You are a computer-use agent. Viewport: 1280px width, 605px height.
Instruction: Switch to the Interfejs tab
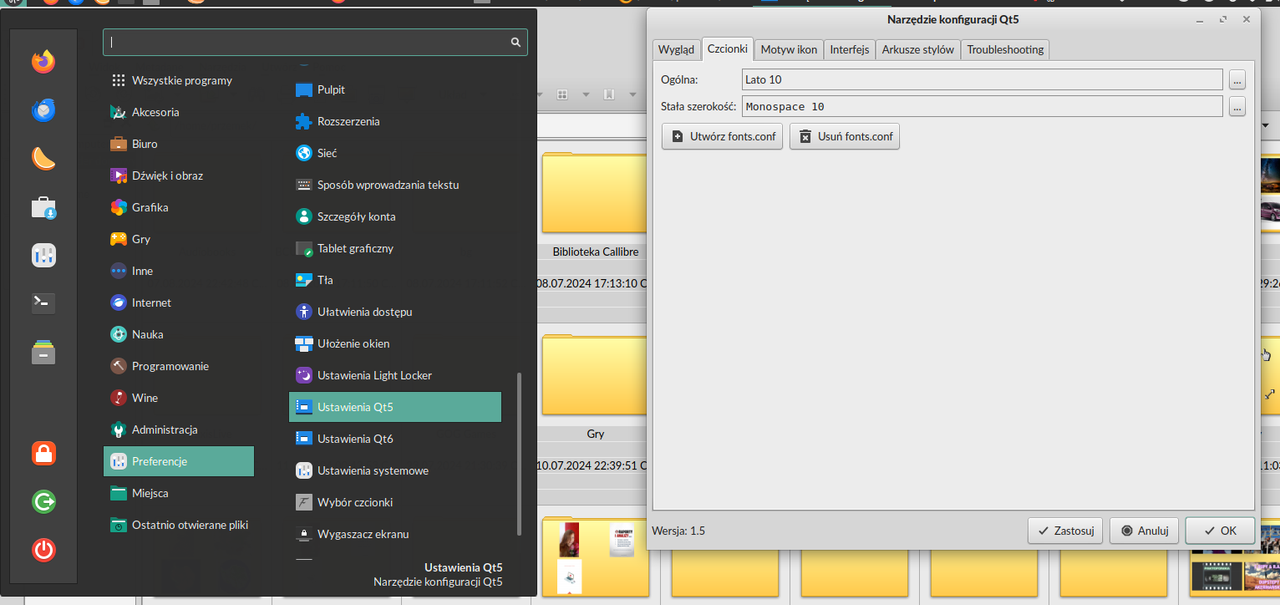[850, 50]
